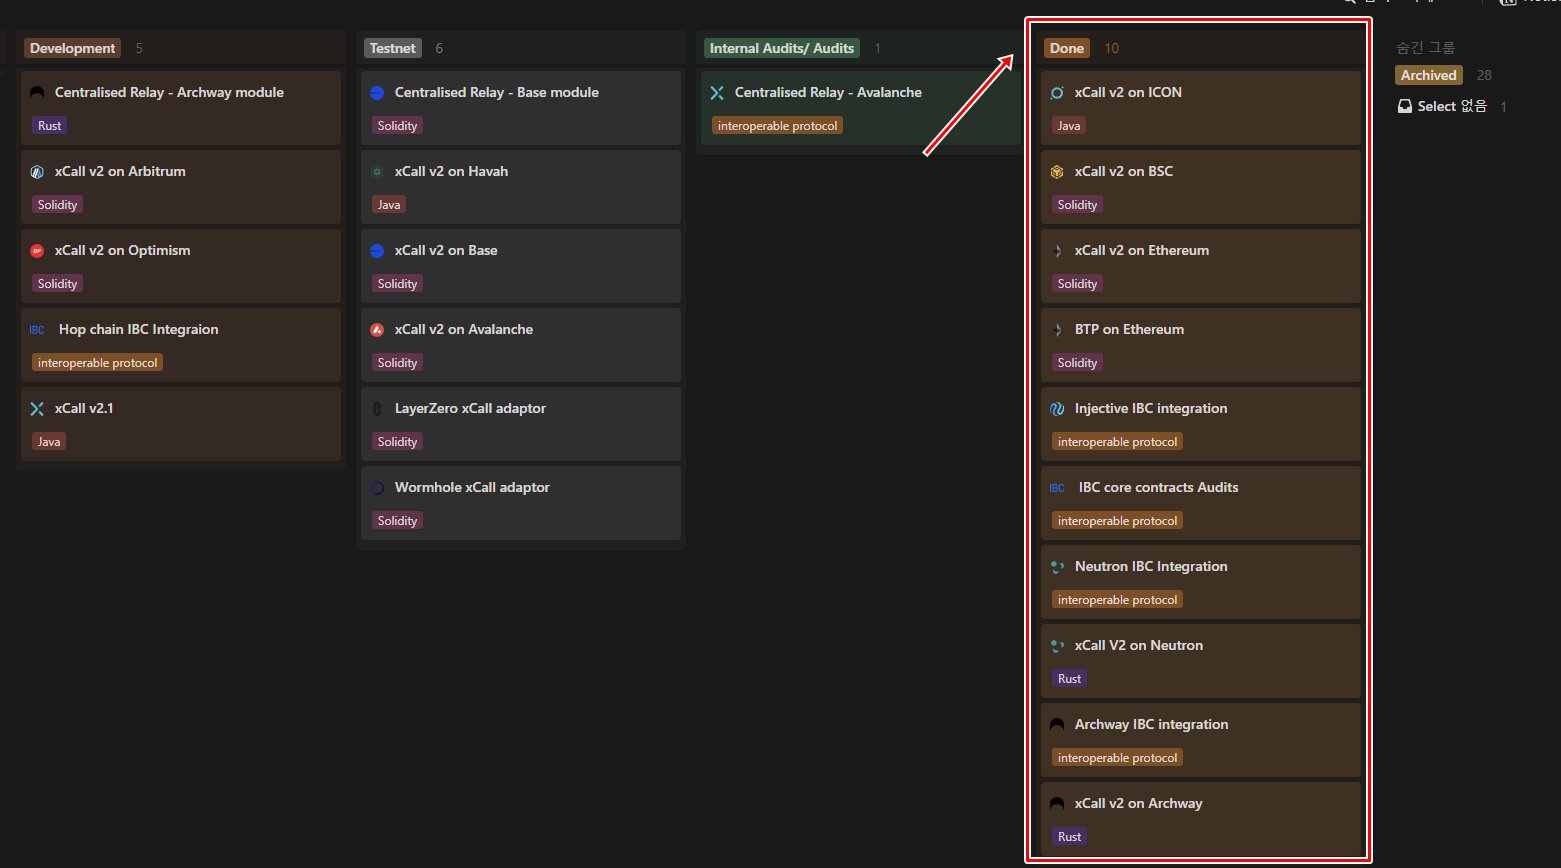Open the IBC core contracts Audits card

click(1201, 503)
